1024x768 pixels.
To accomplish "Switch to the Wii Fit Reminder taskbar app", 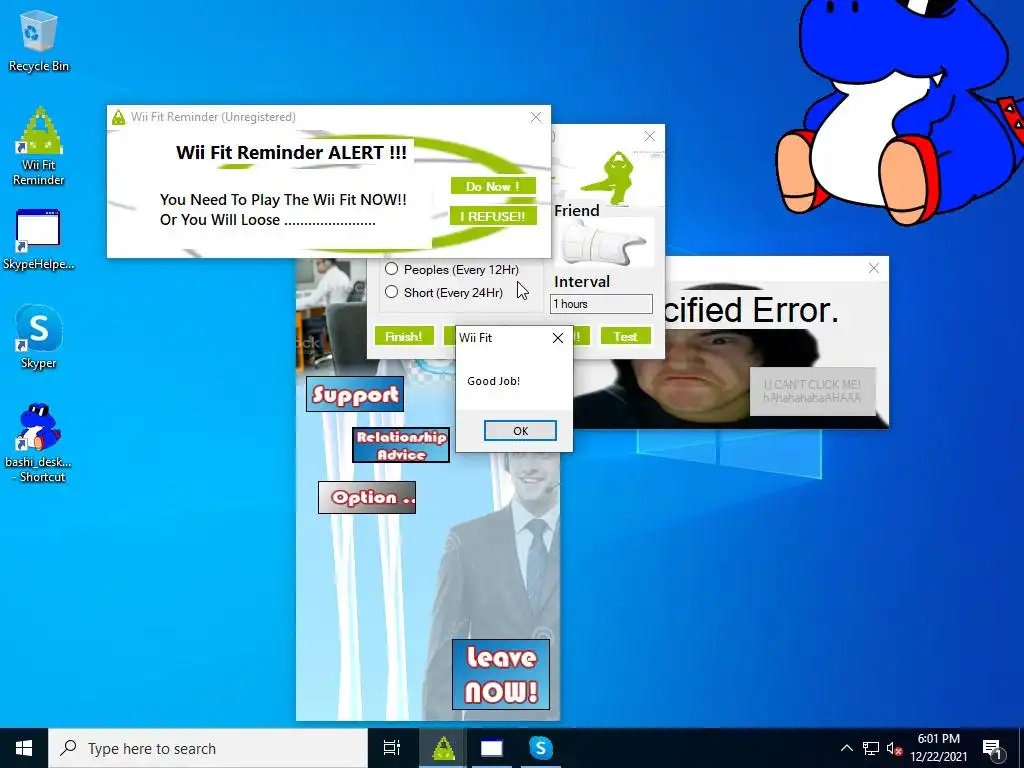I will [x=443, y=748].
